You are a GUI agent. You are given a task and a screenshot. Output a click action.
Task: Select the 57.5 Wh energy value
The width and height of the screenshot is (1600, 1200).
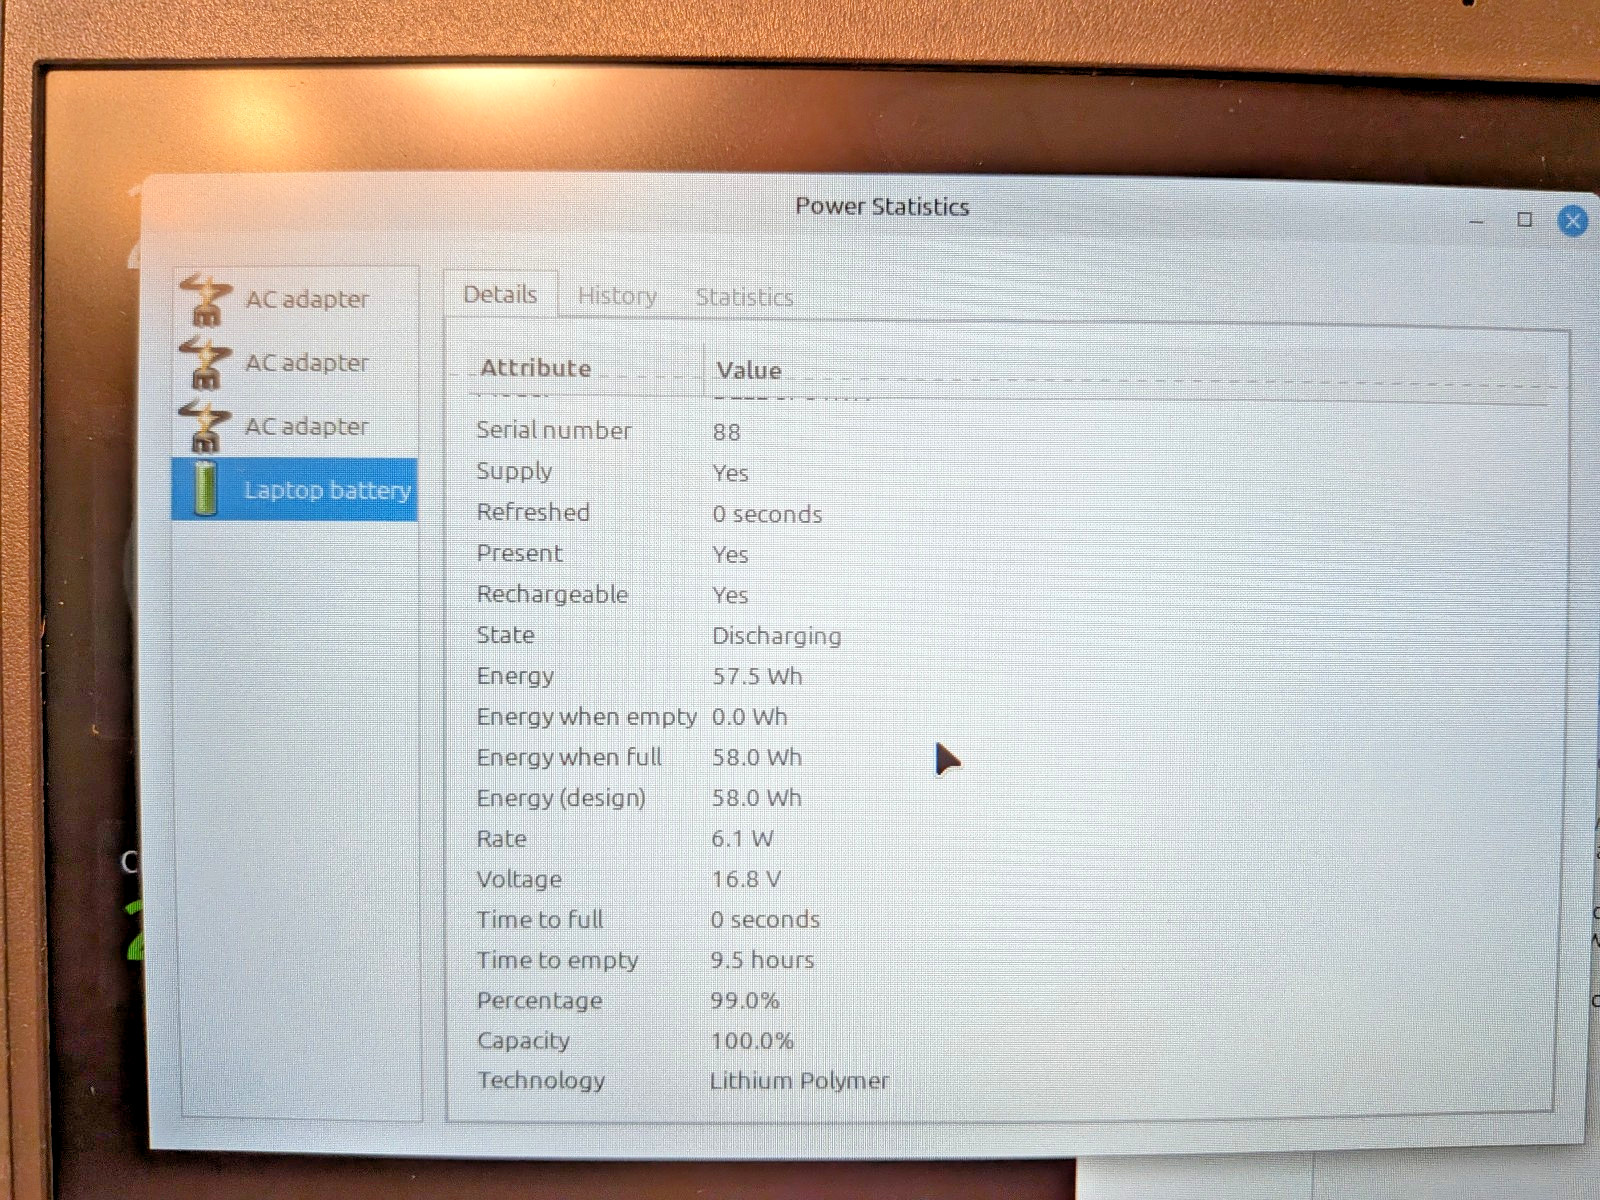tap(757, 676)
